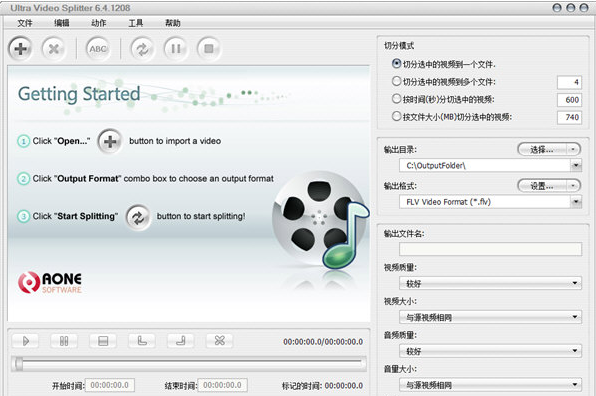The width and height of the screenshot is (596, 396).
Task: Click the ABC rename icon
Action: tap(98, 49)
